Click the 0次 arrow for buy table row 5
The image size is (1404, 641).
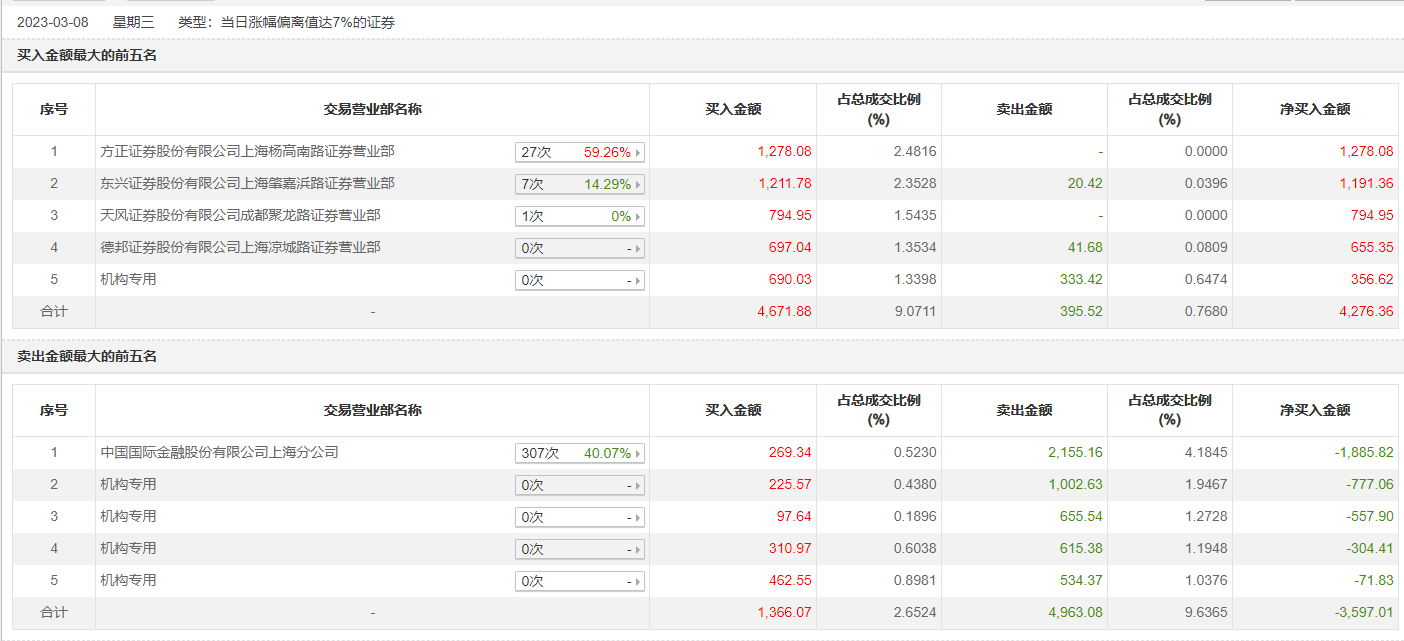click(x=638, y=281)
